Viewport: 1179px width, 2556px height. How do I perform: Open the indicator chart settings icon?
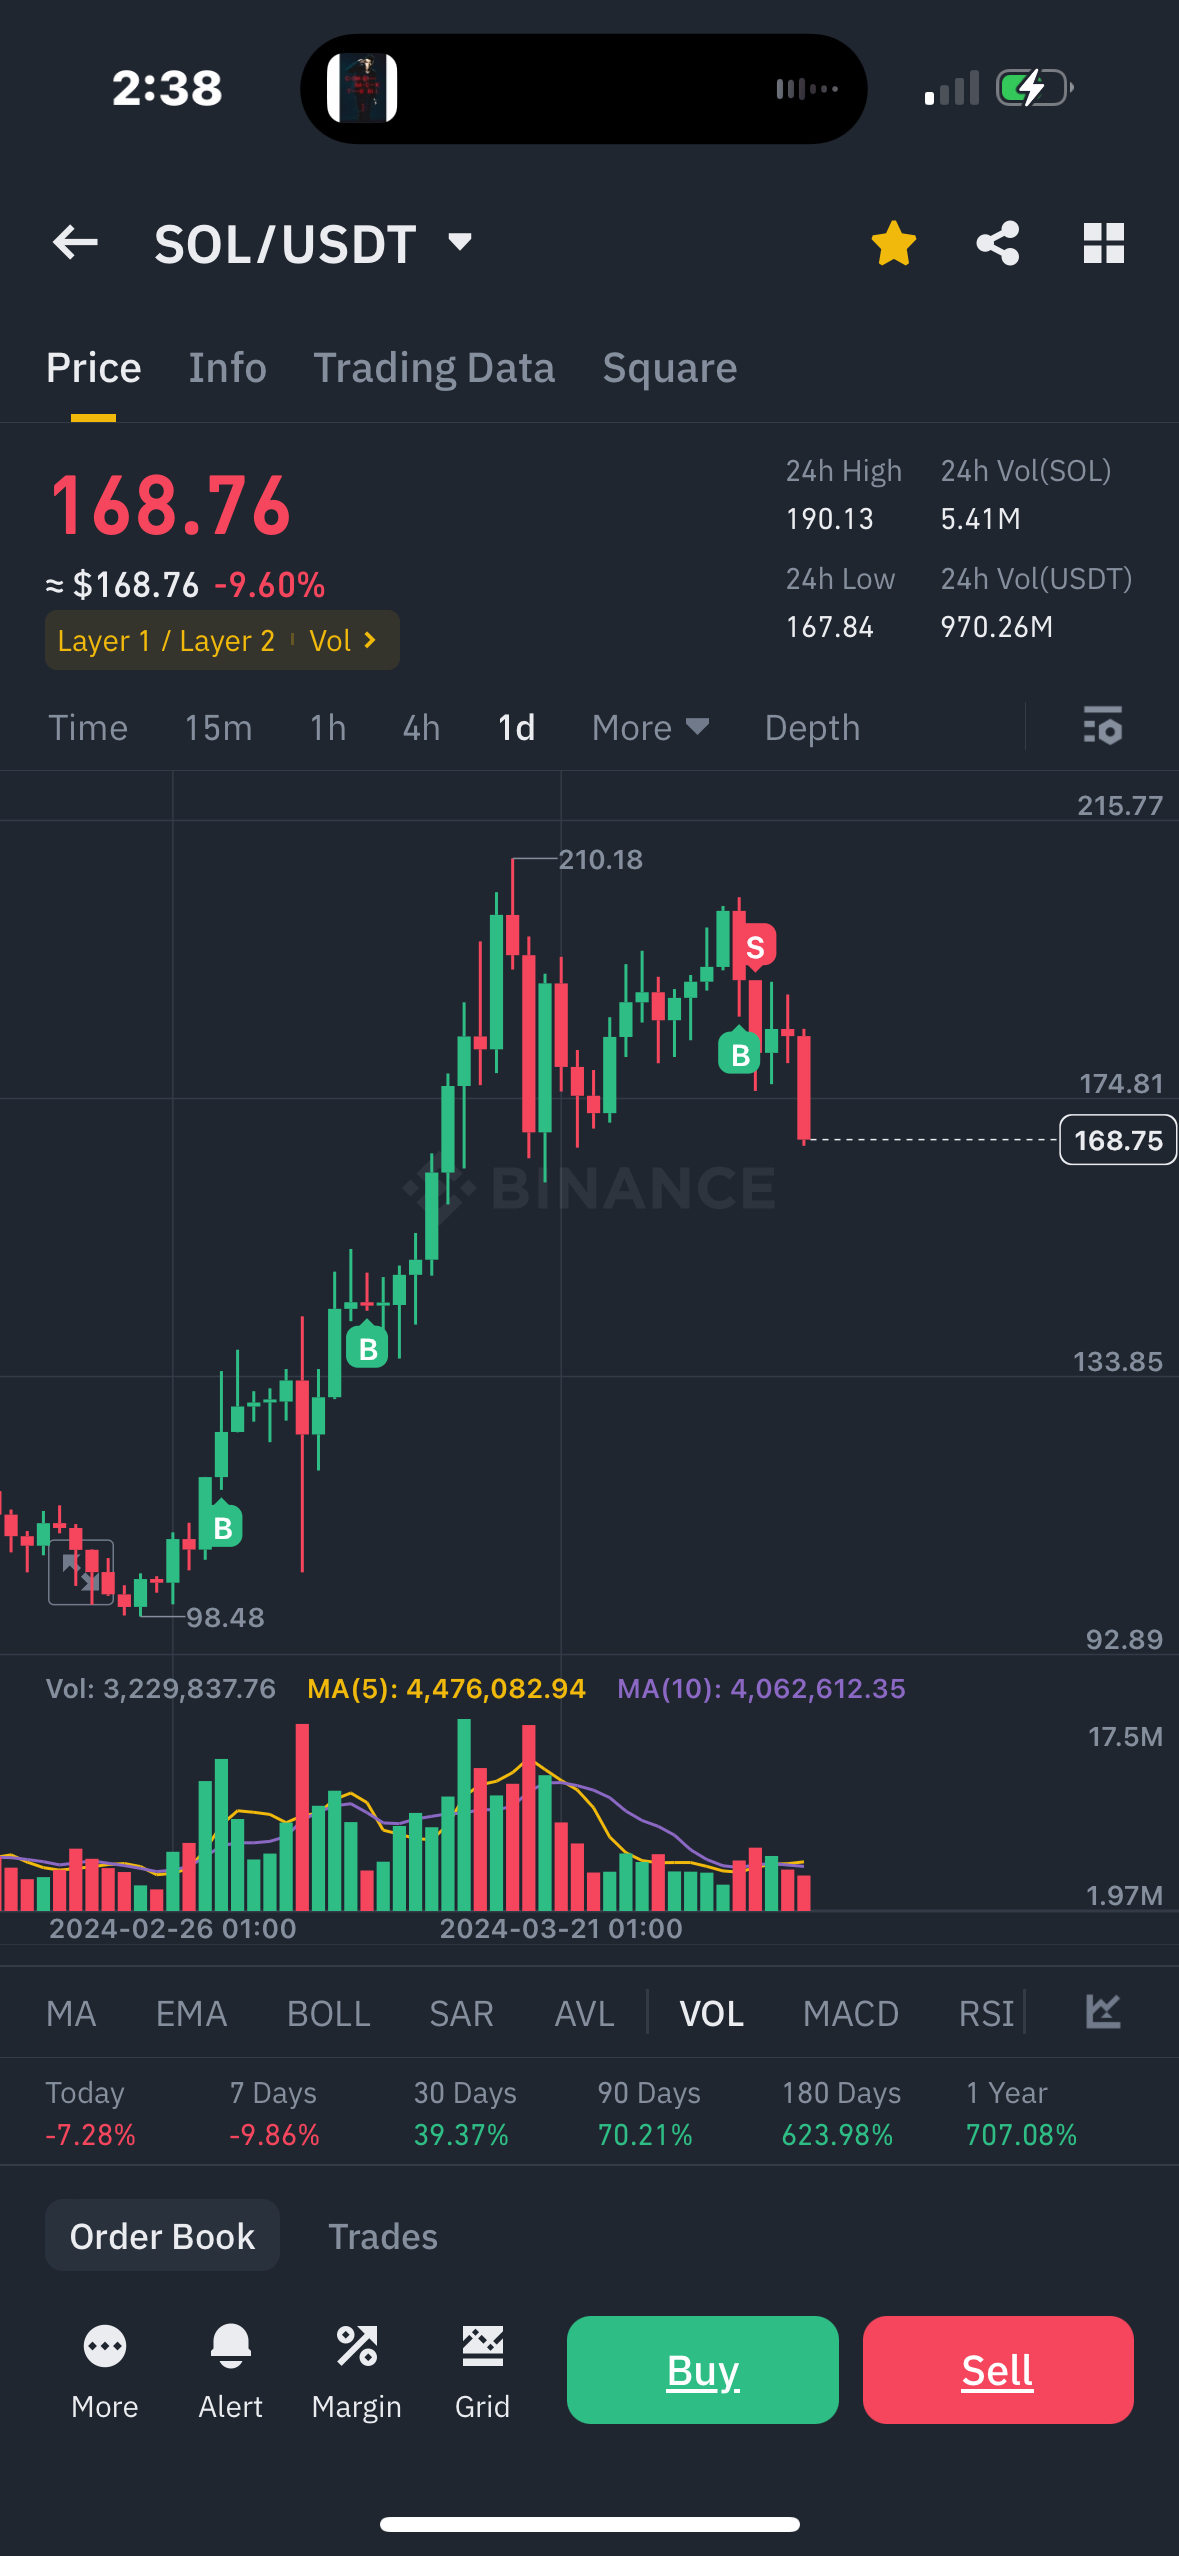click(x=1103, y=2011)
